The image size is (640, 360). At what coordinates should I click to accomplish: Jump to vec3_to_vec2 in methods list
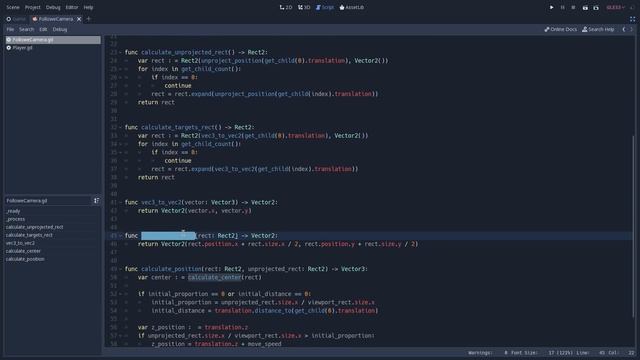click(20, 243)
